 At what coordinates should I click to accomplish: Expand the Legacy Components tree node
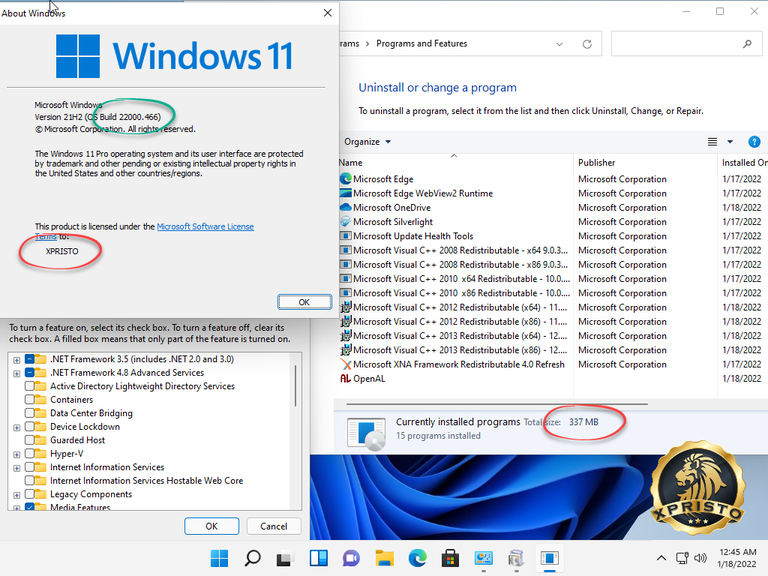click(x=17, y=495)
